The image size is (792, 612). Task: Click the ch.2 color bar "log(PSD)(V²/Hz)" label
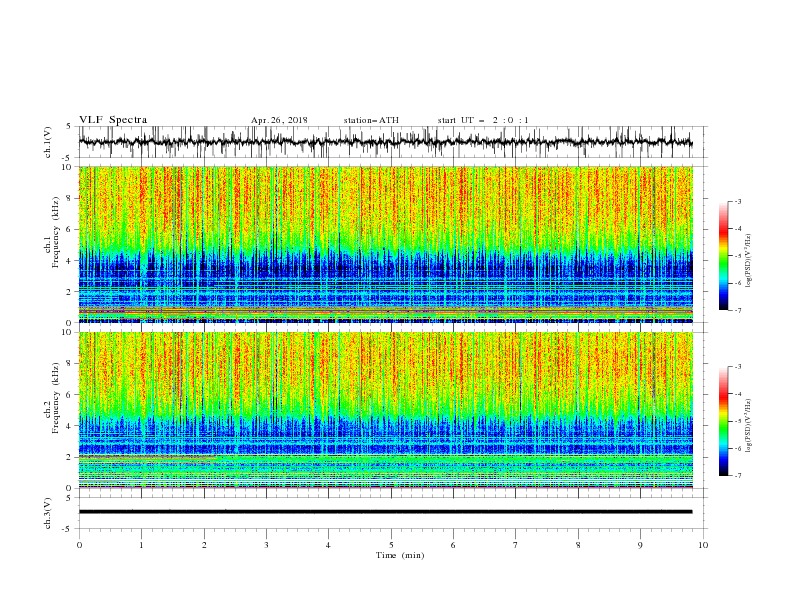[x=748, y=426]
